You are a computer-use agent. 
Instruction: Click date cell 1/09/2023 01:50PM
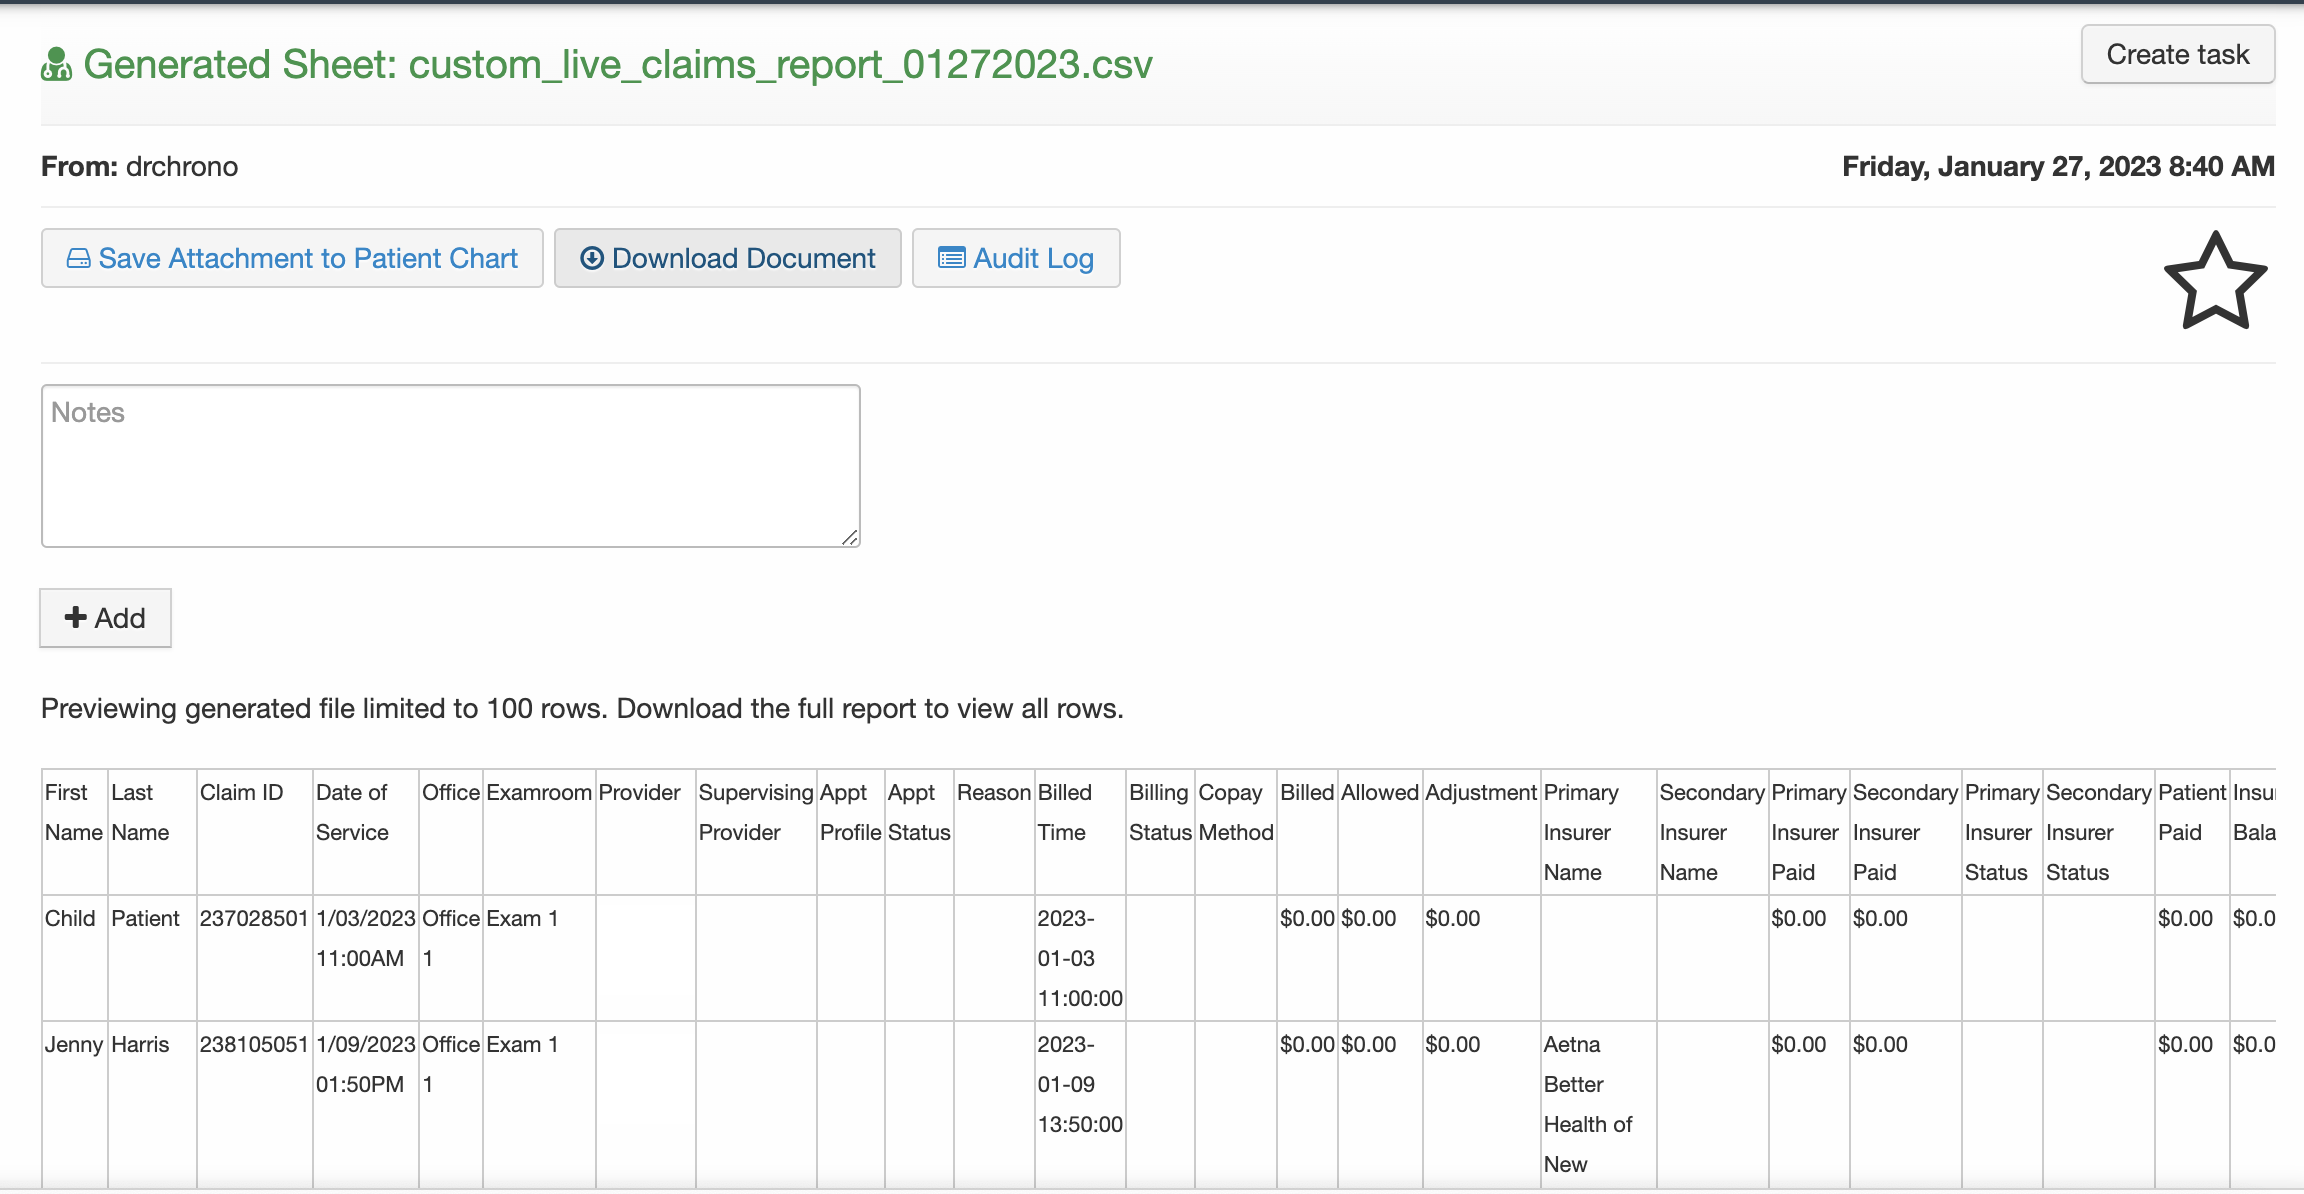pyautogui.click(x=365, y=1106)
